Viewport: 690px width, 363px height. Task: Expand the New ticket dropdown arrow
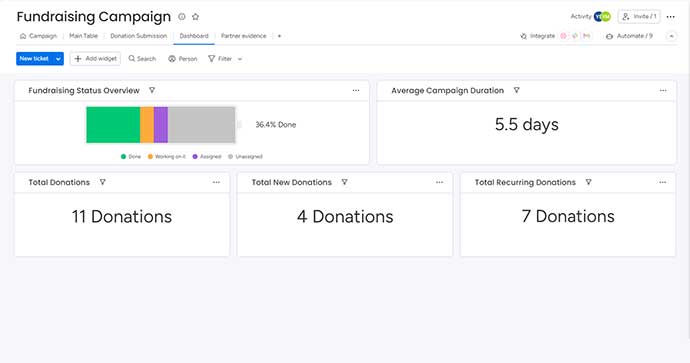coord(58,59)
